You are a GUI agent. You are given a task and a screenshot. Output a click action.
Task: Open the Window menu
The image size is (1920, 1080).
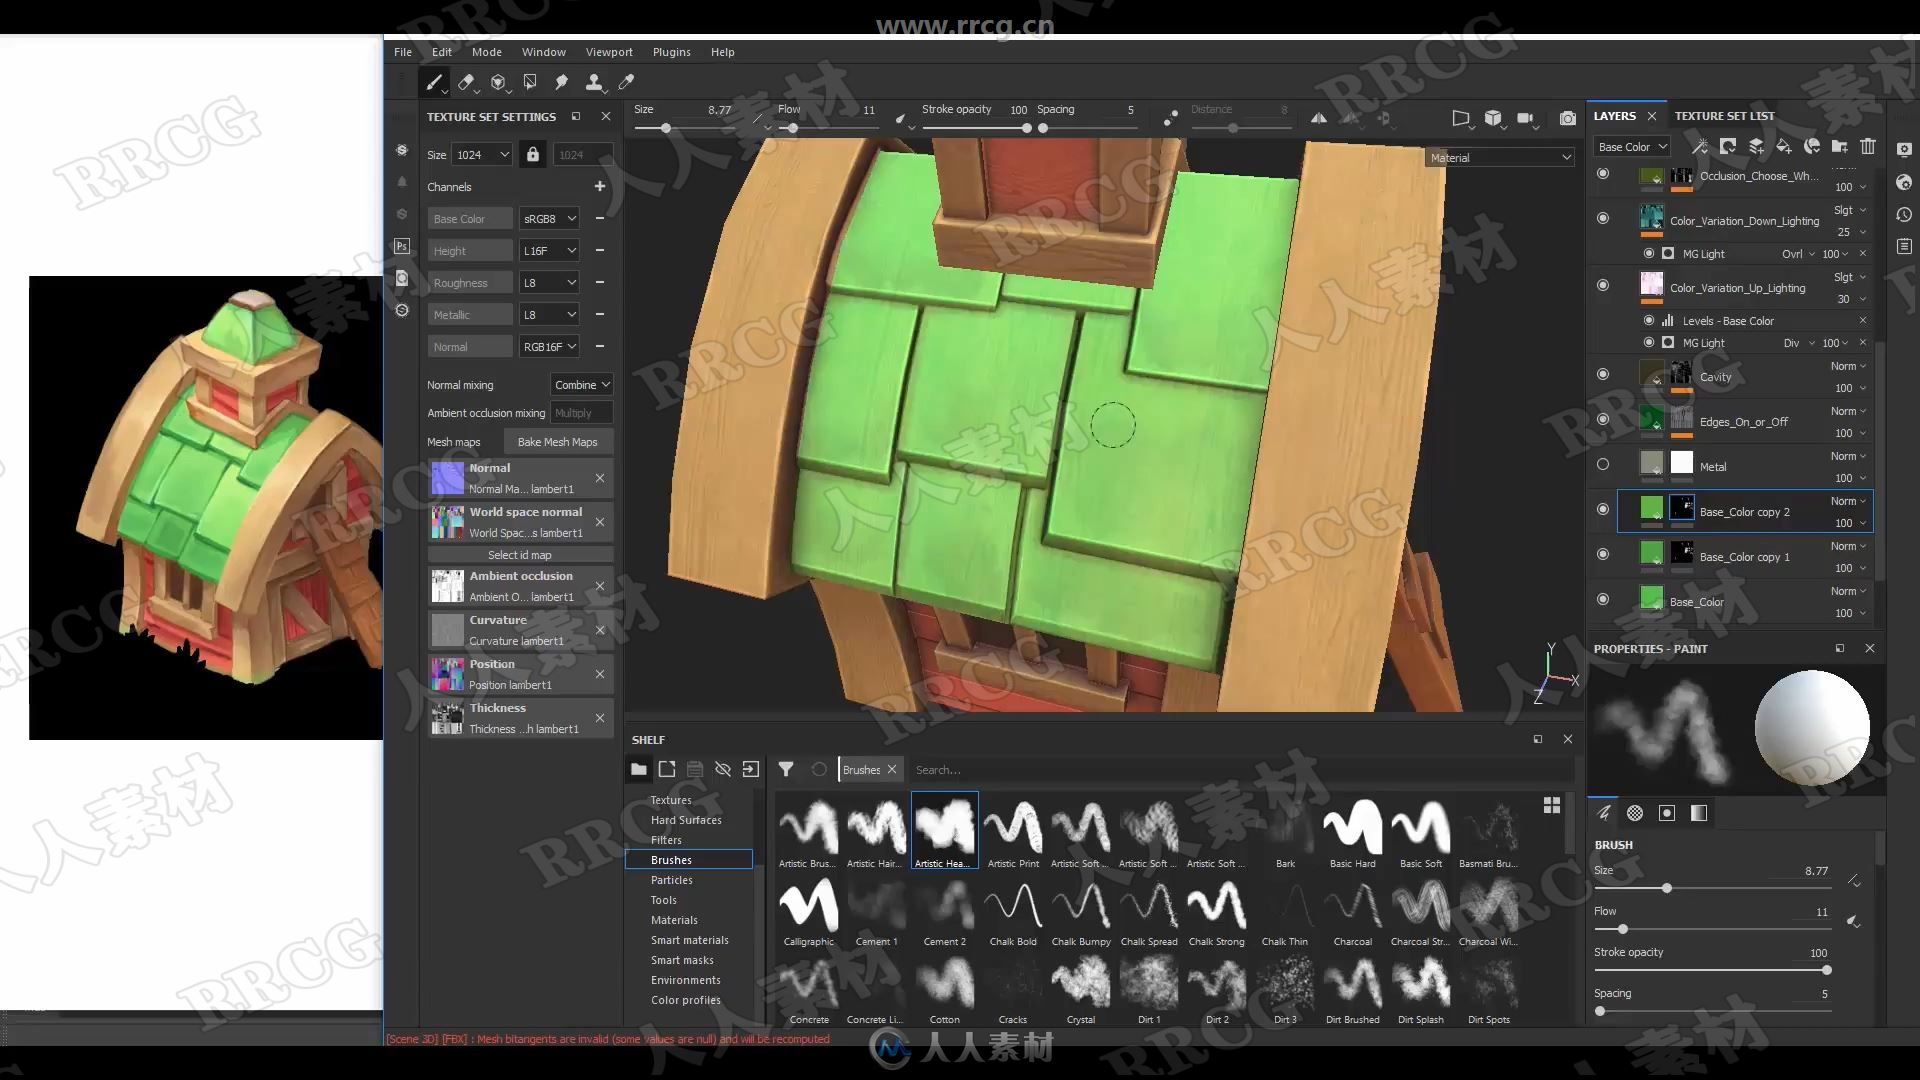542,51
